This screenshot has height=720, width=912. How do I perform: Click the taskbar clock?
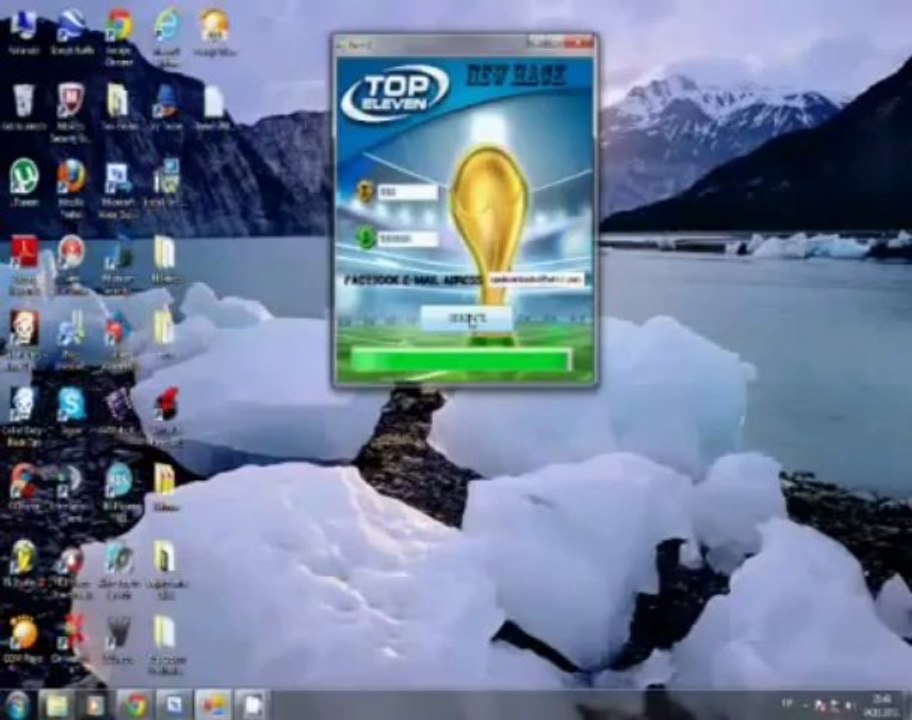click(x=880, y=705)
